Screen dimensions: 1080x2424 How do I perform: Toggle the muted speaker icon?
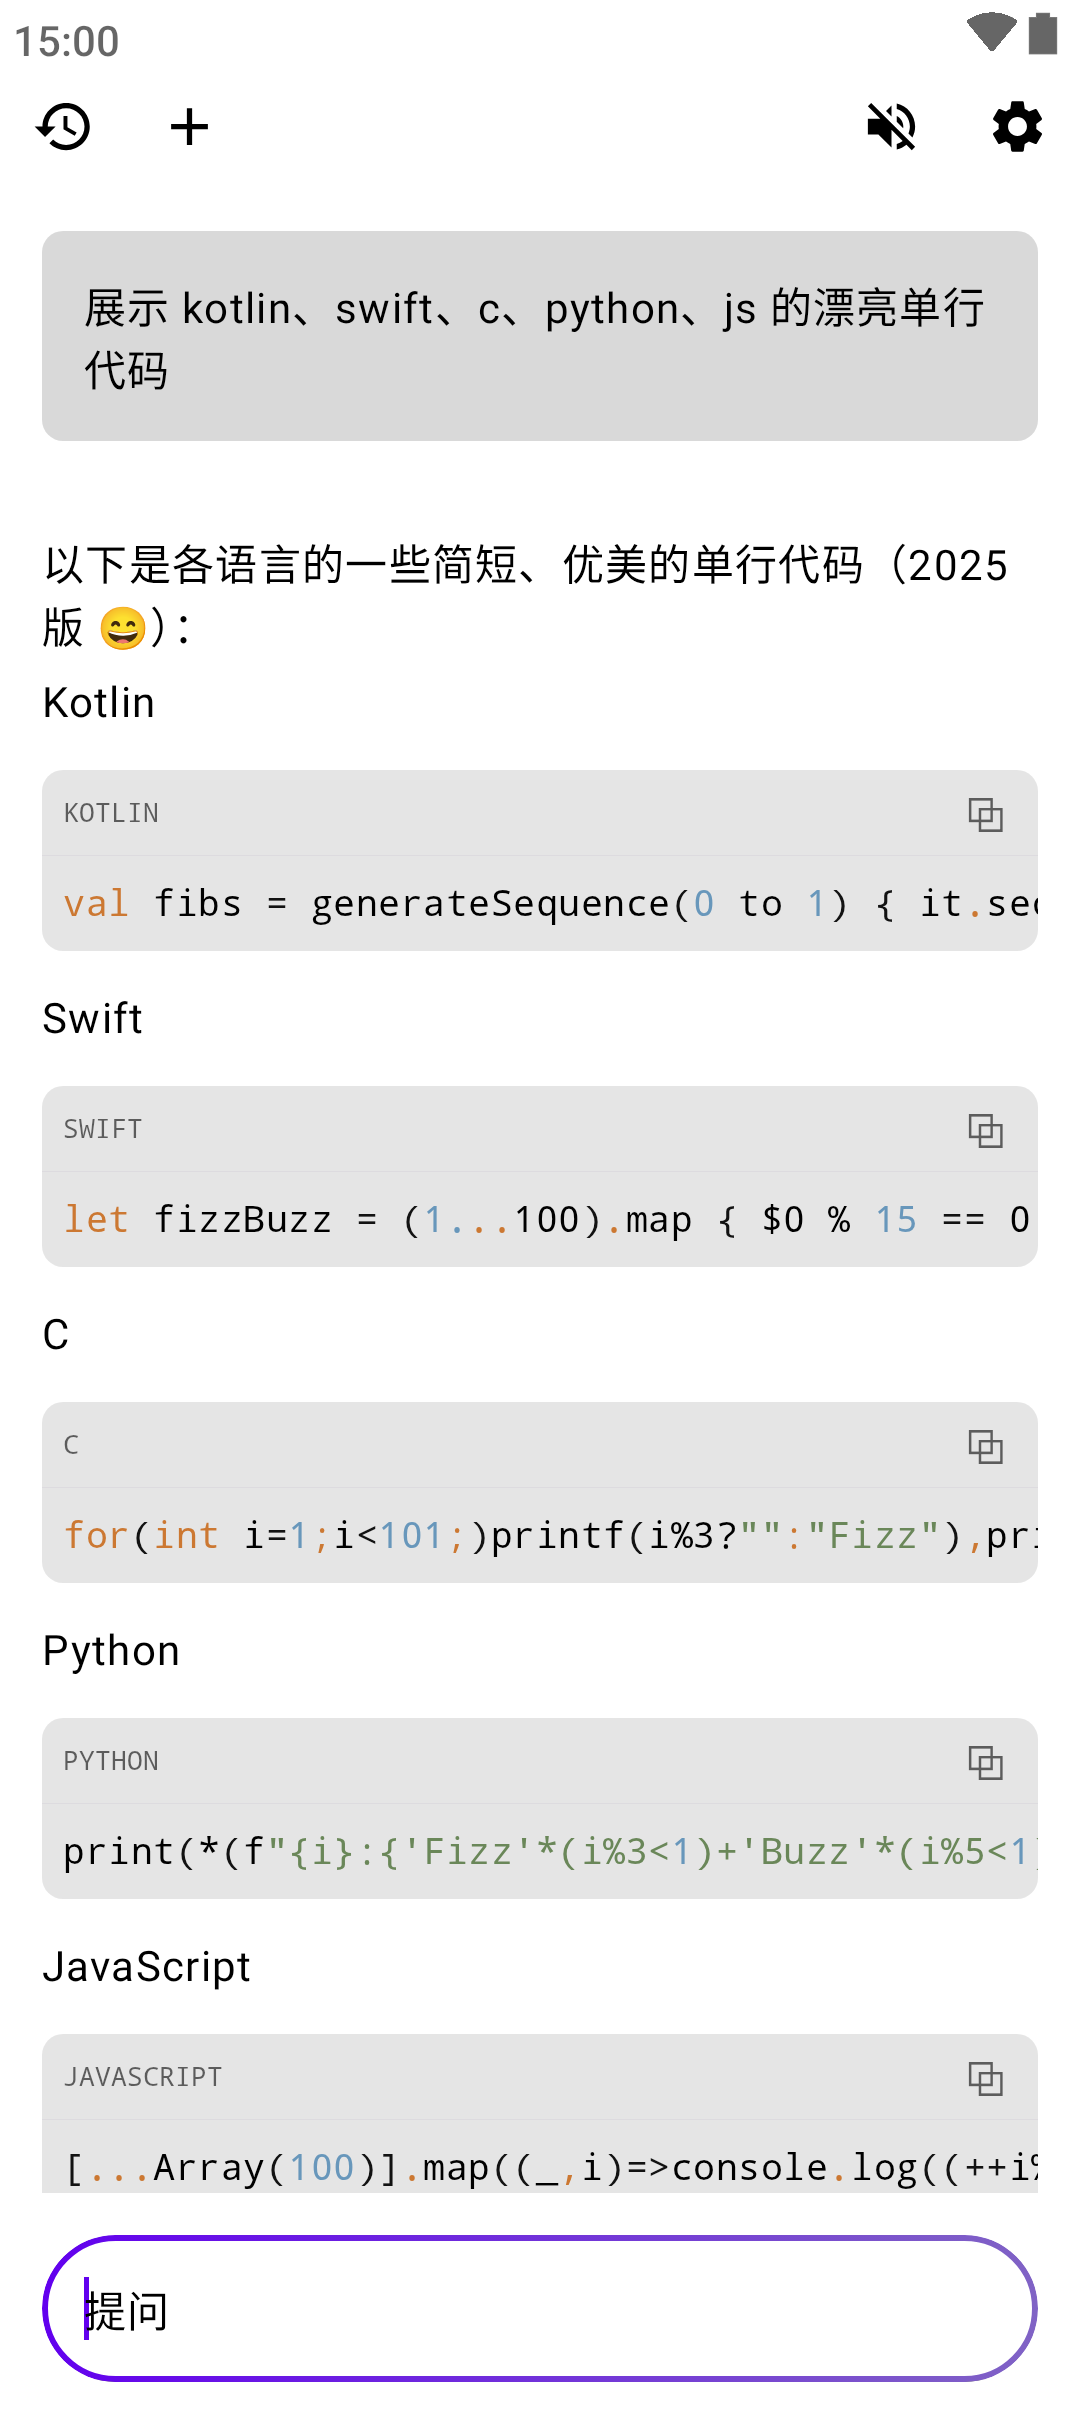click(x=891, y=127)
